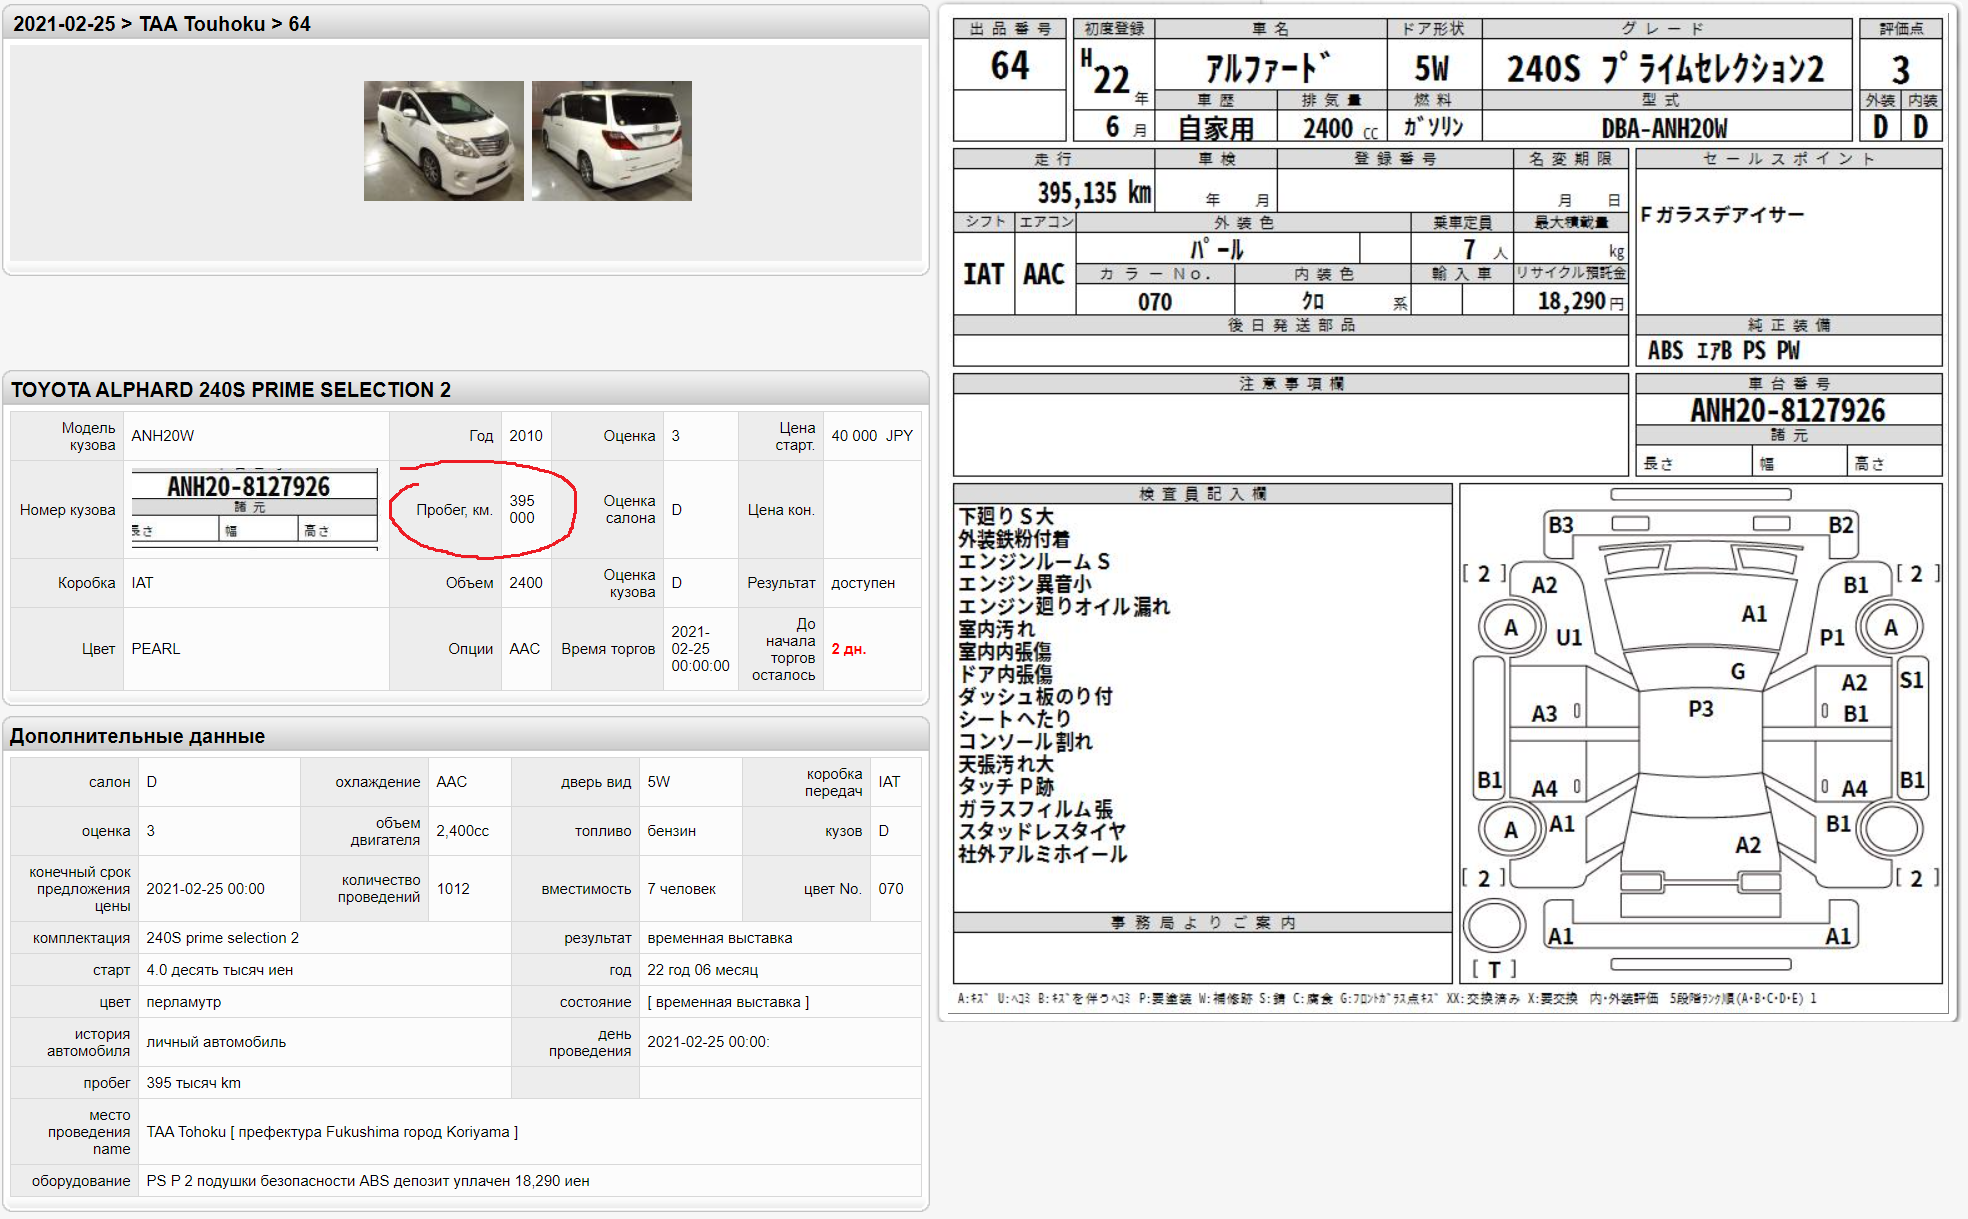Screen dimensions: 1968x1219
Task: Click lot number '64' on auction sheet
Action: (1010, 66)
